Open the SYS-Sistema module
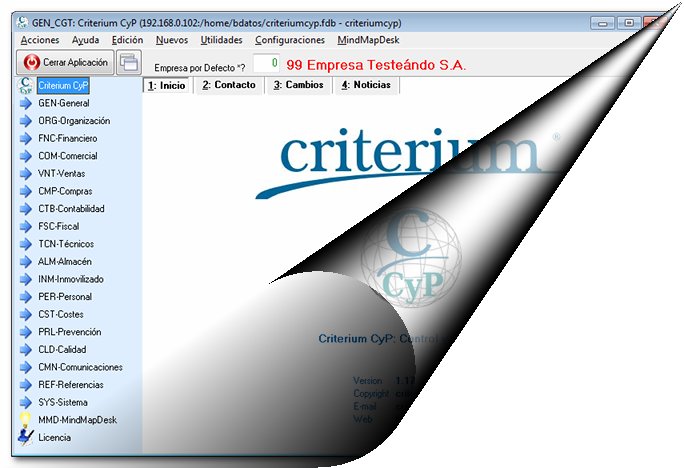The image size is (684, 468). pos(63,403)
